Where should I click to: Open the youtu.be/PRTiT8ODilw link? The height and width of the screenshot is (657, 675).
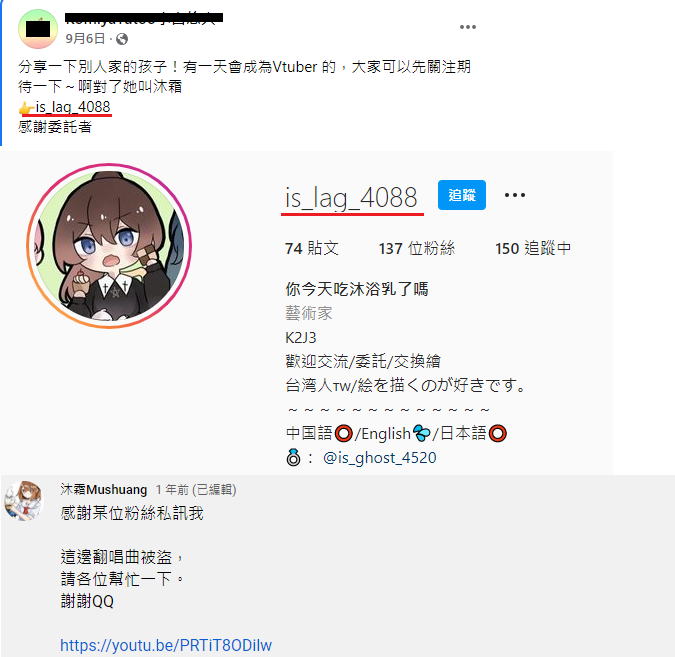pyautogui.click(x=166, y=645)
